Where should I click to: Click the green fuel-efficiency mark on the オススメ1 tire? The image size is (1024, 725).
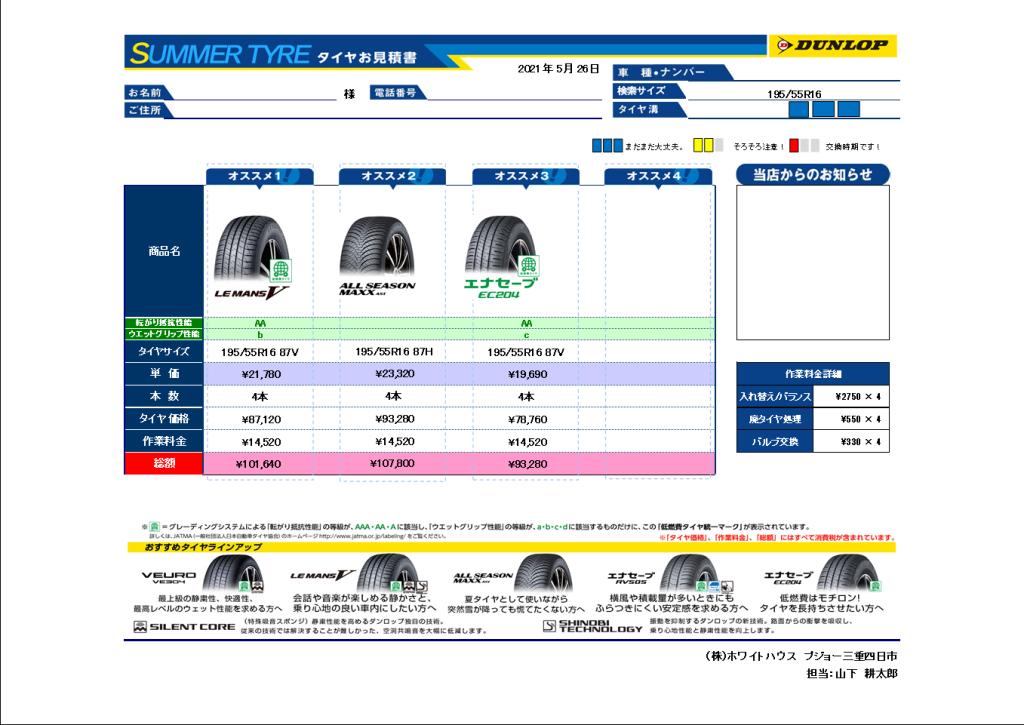pyautogui.click(x=280, y=269)
